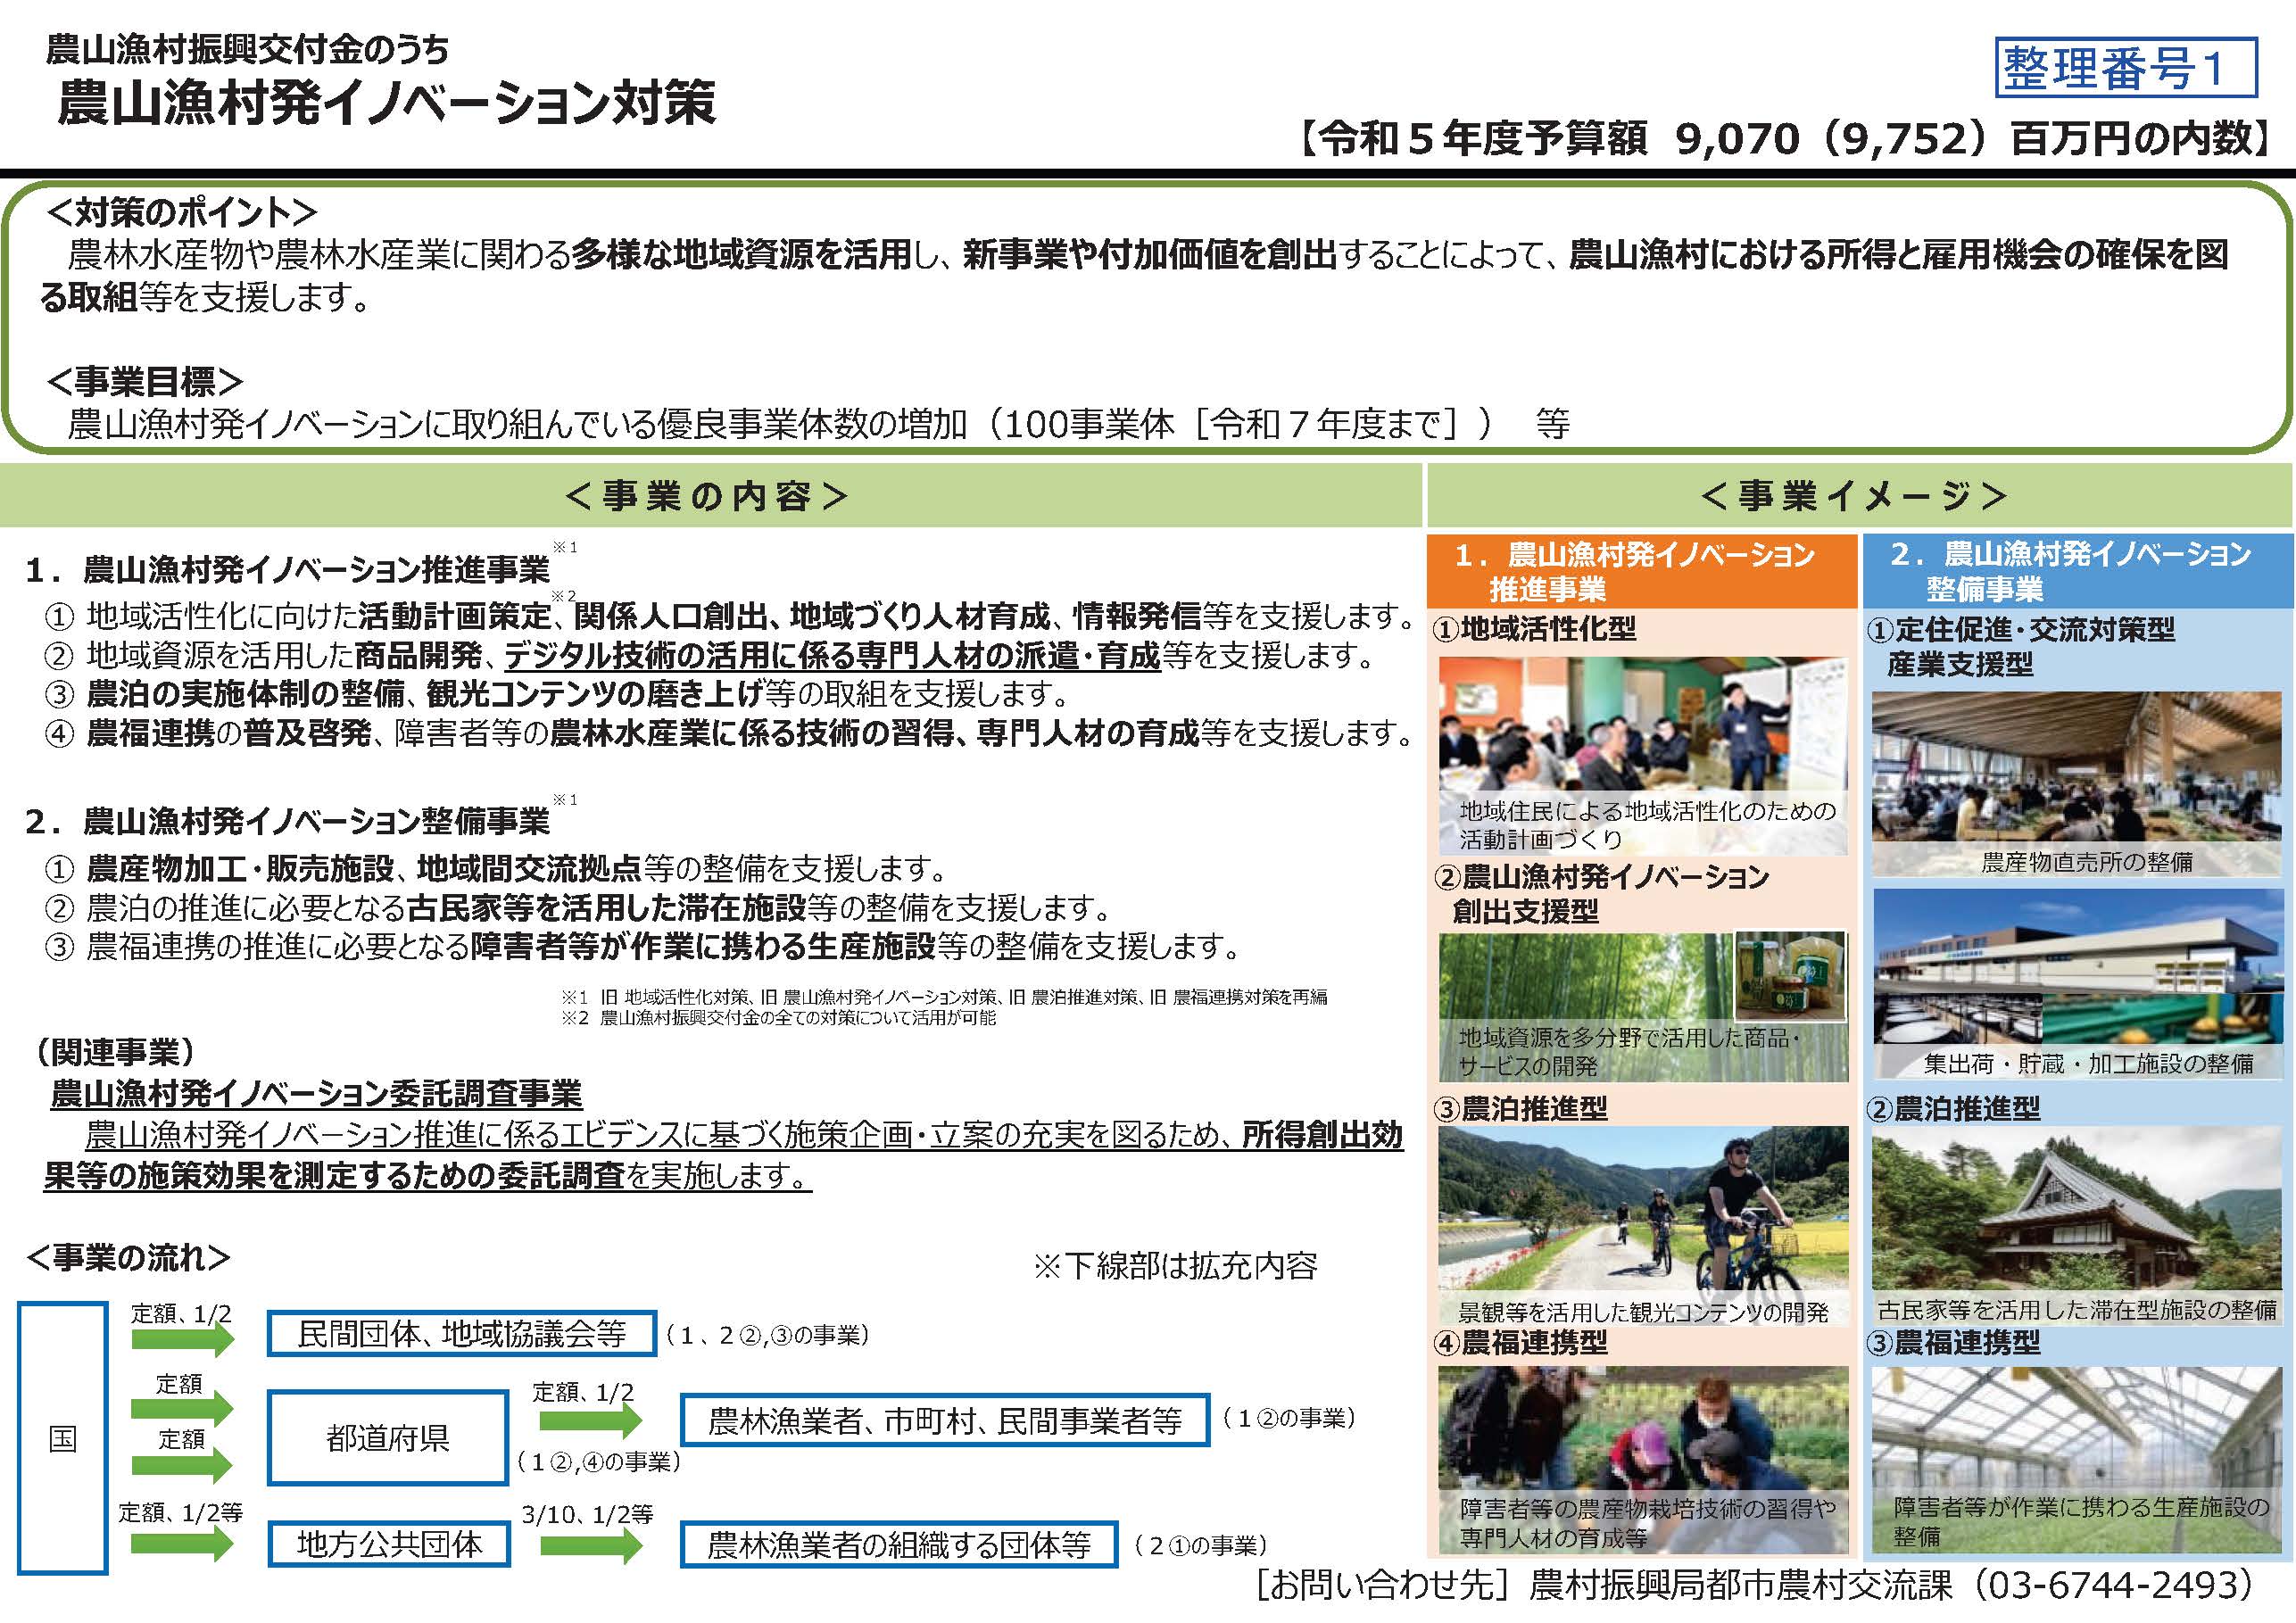2296x1623 pixels.
Task: Click the green arrow after 都道府県
Action: [x=592, y=1420]
